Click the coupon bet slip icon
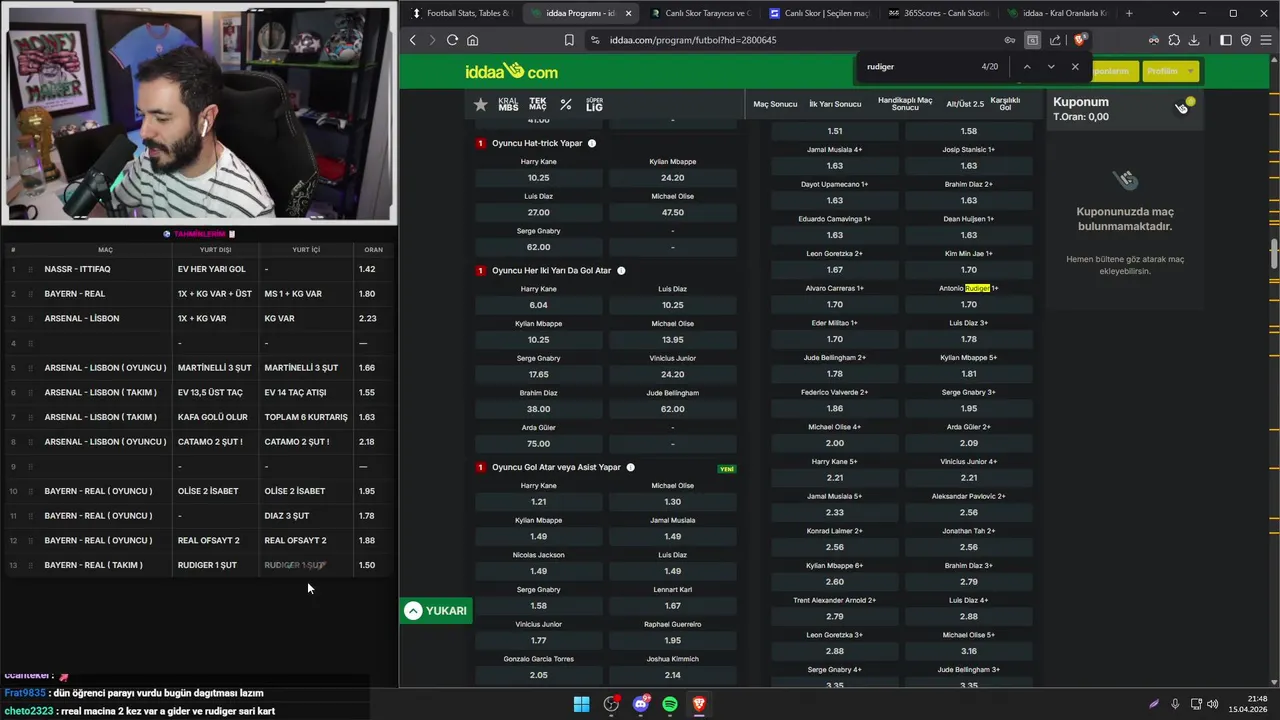This screenshot has width=1280, height=720. (x=1183, y=106)
